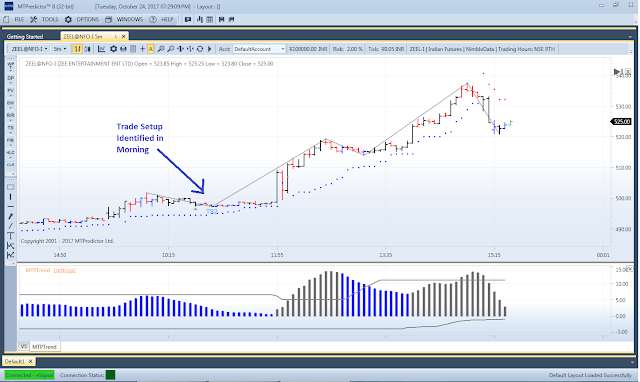Select the arrow drawing tool

point(11,216)
